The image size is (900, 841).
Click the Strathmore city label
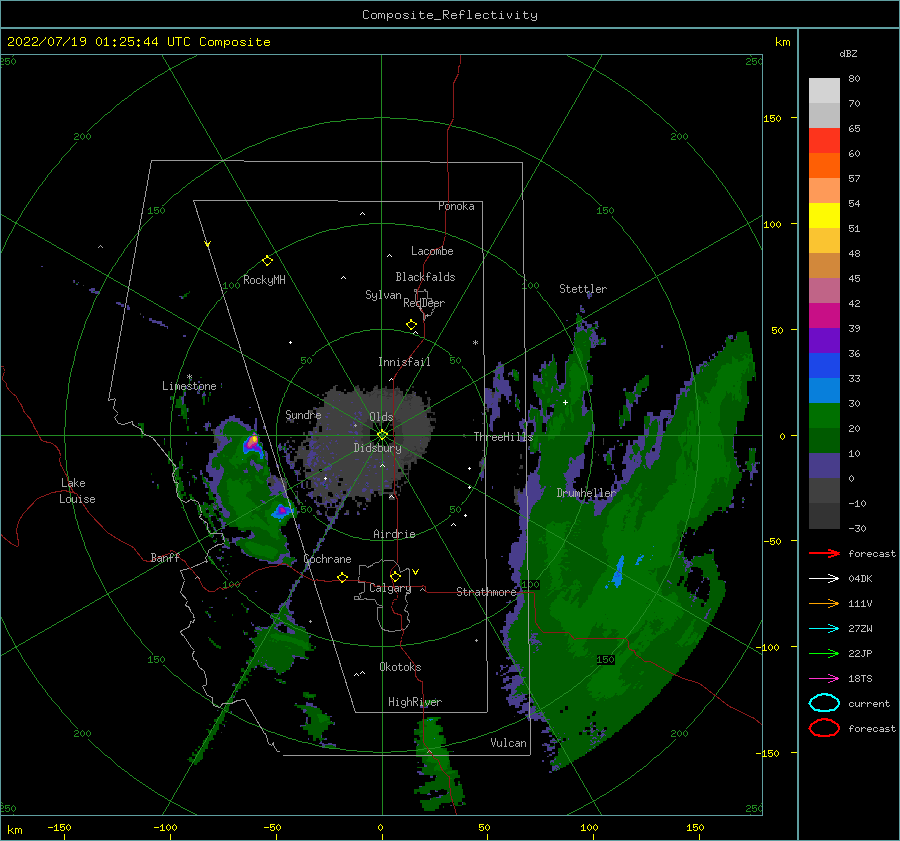click(487, 592)
